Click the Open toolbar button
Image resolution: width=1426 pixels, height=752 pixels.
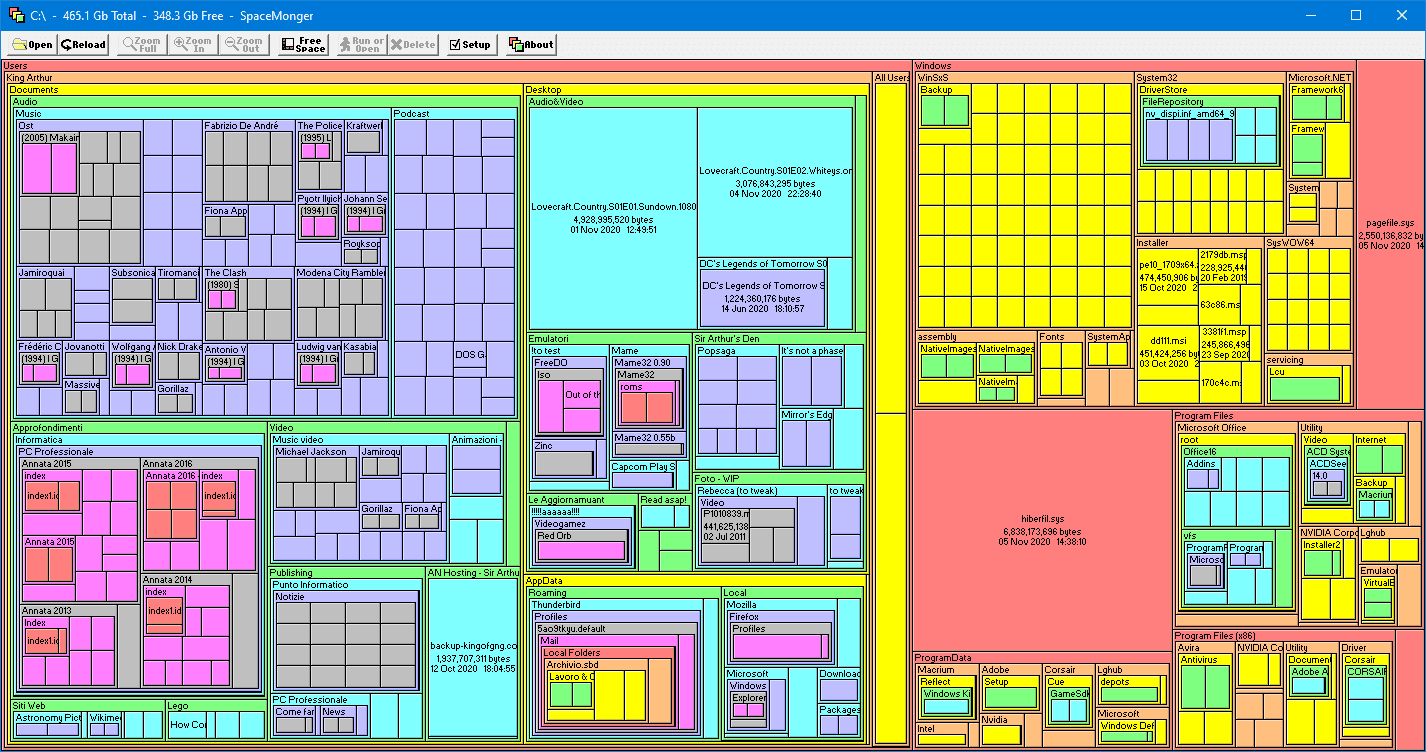pyautogui.click(x=32, y=44)
